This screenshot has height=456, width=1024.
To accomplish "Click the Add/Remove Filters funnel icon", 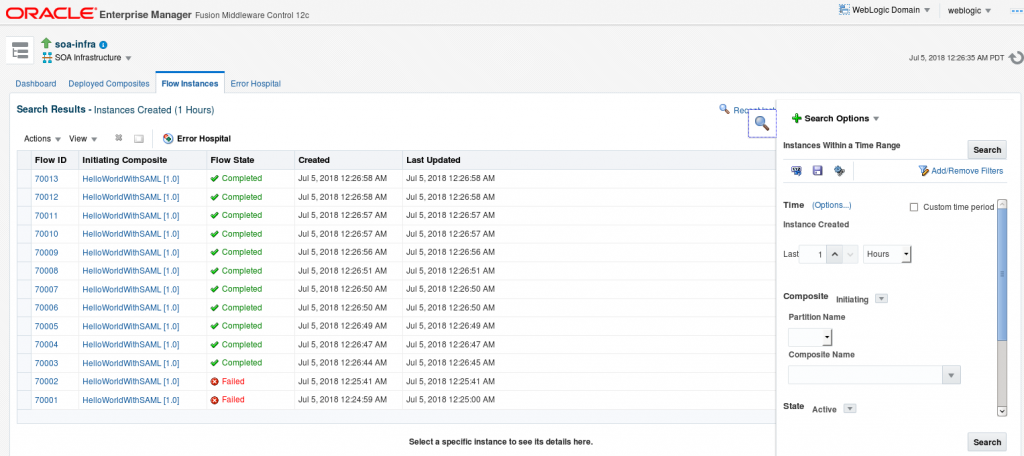I will pyautogui.click(x=923, y=171).
